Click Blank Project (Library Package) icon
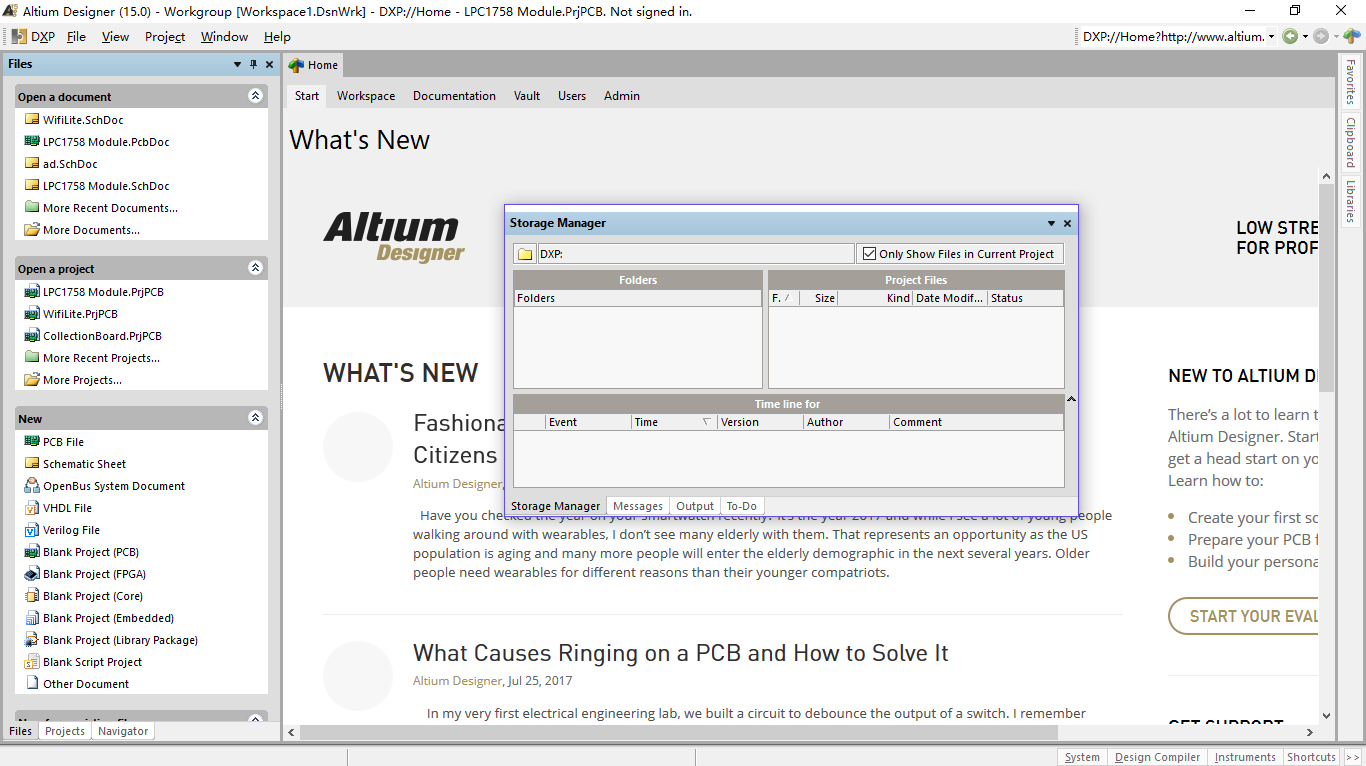The height and width of the screenshot is (766, 1366). click(32, 640)
